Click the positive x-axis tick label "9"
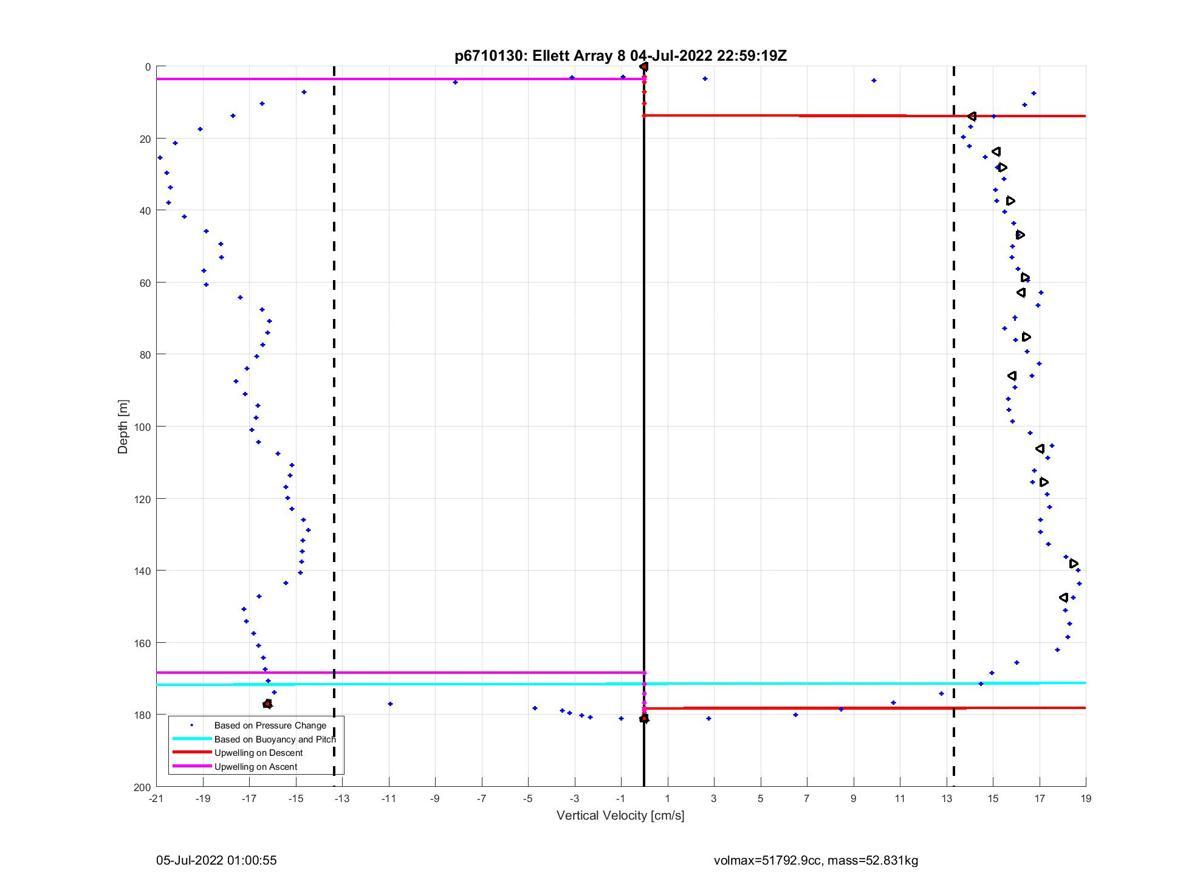The height and width of the screenshot is (885, 1200). (853, 799)
